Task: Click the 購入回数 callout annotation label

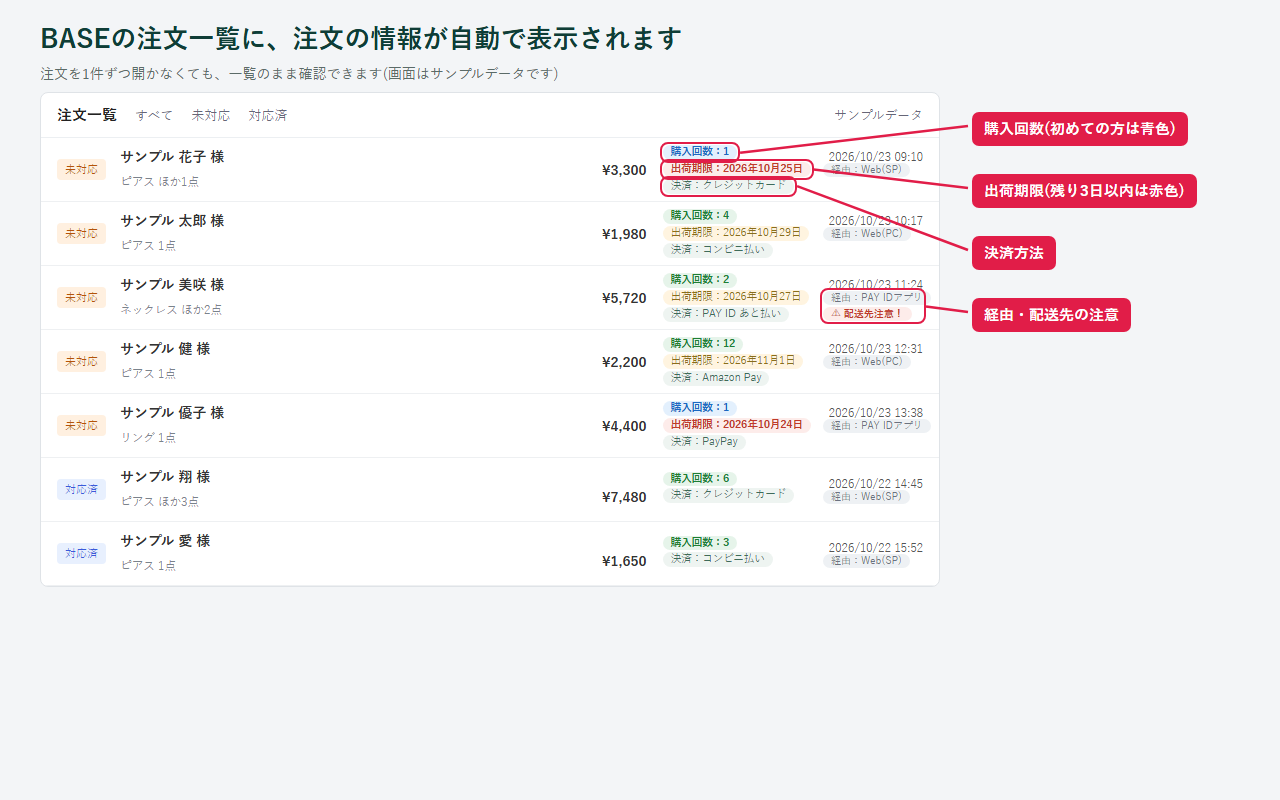Action: [1080, 129]
